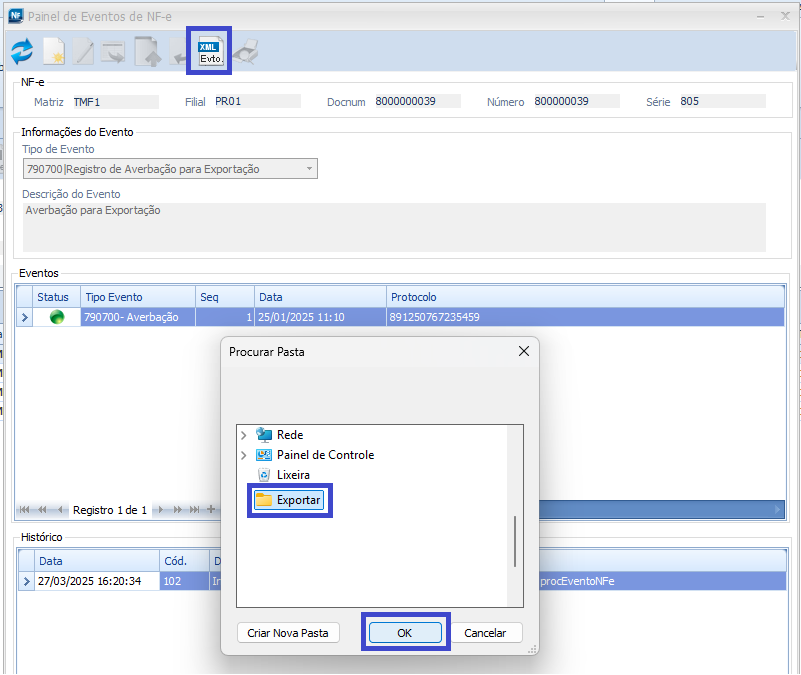Click the XML Evto. export icon
The image size is (801, 675).
(x=210, y=51)
